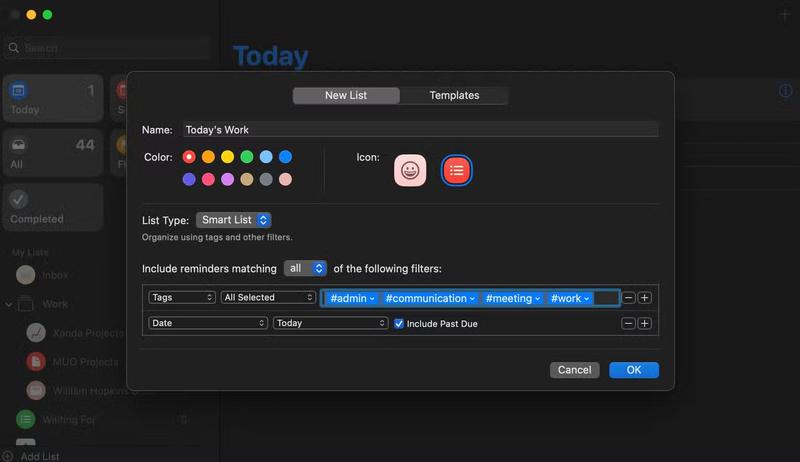Pick the pink color swatch
This screenshot has width=800, height=462.
[x=208, y=179]
